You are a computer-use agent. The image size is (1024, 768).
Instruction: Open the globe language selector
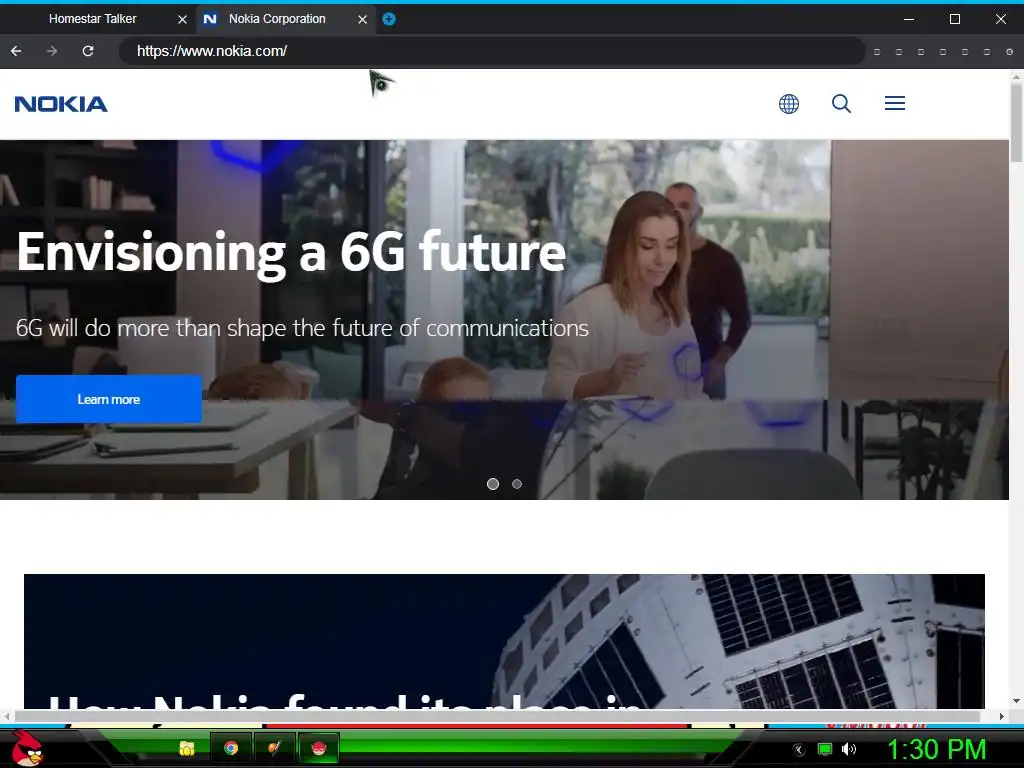pyautogui.click(x=789, y=103)
